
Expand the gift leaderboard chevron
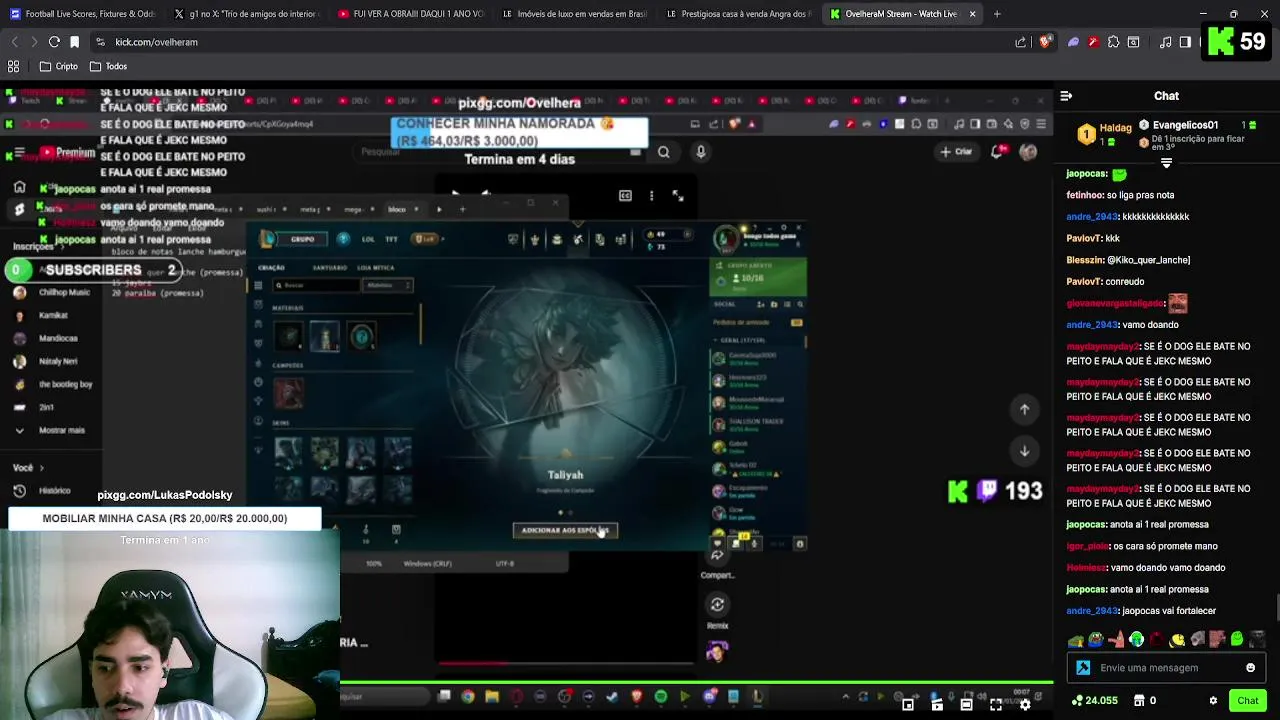(x=1166, y=161)
